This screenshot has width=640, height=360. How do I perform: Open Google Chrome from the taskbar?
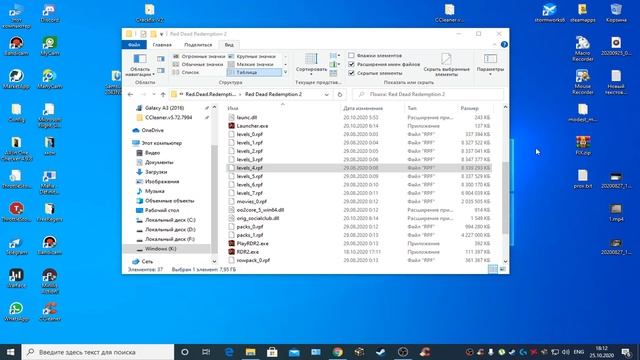pyautogui.click(x=337, y=352)
